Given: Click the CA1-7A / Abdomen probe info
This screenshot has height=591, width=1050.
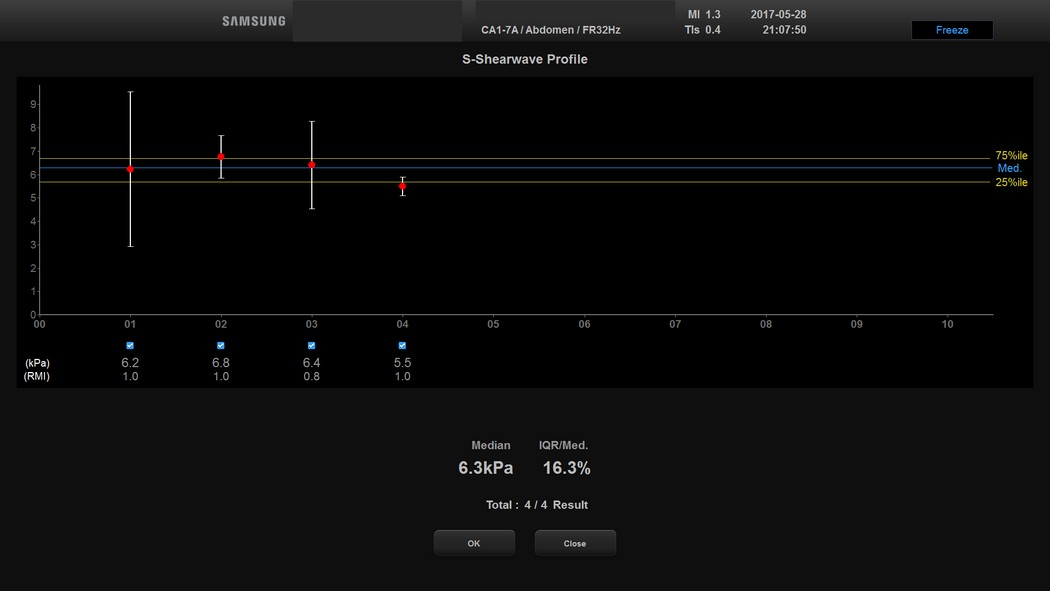Looking at the screenshot, I should click(550, 30).
